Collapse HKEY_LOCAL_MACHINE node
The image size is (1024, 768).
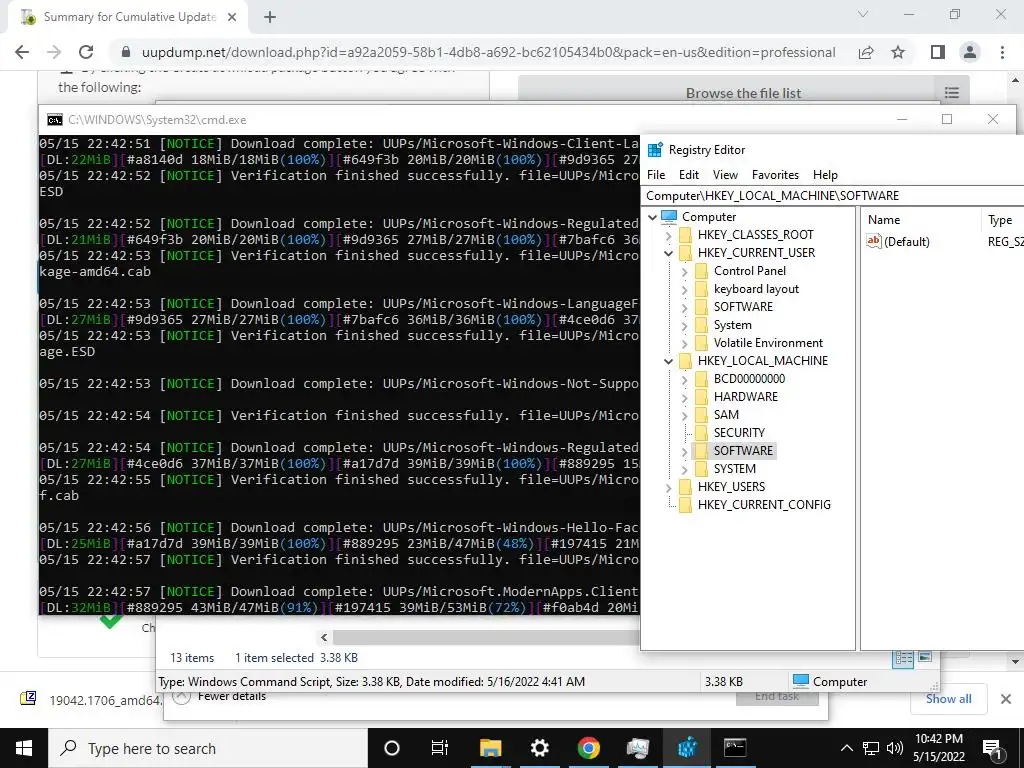pos(668,361)
